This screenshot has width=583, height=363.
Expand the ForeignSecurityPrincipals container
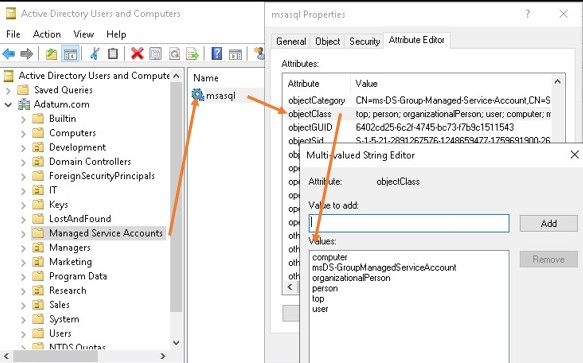pyautogui.click(x=23, y=177)
